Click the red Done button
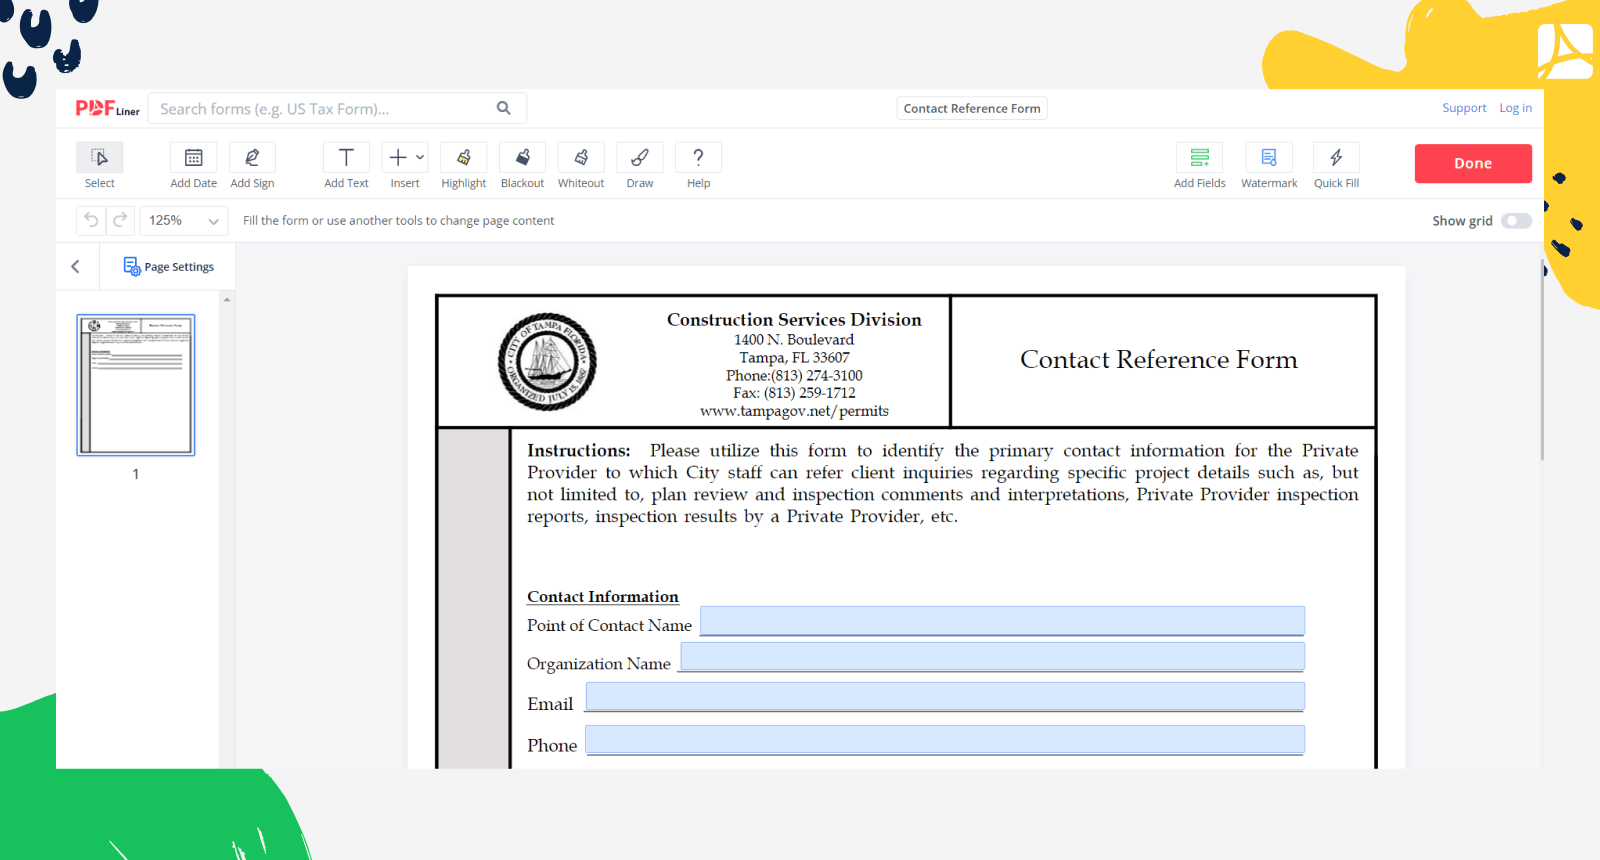Screen dimensions: 1600x860 point(1473,163)
